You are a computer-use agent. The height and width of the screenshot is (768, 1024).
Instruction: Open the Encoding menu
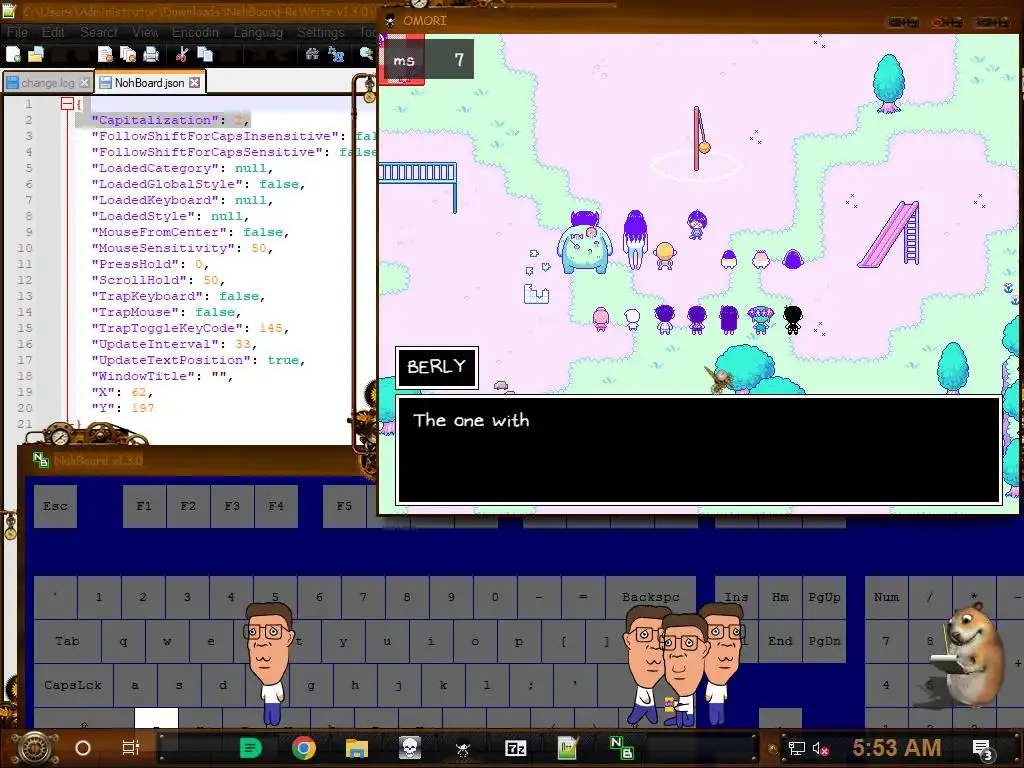195,33
